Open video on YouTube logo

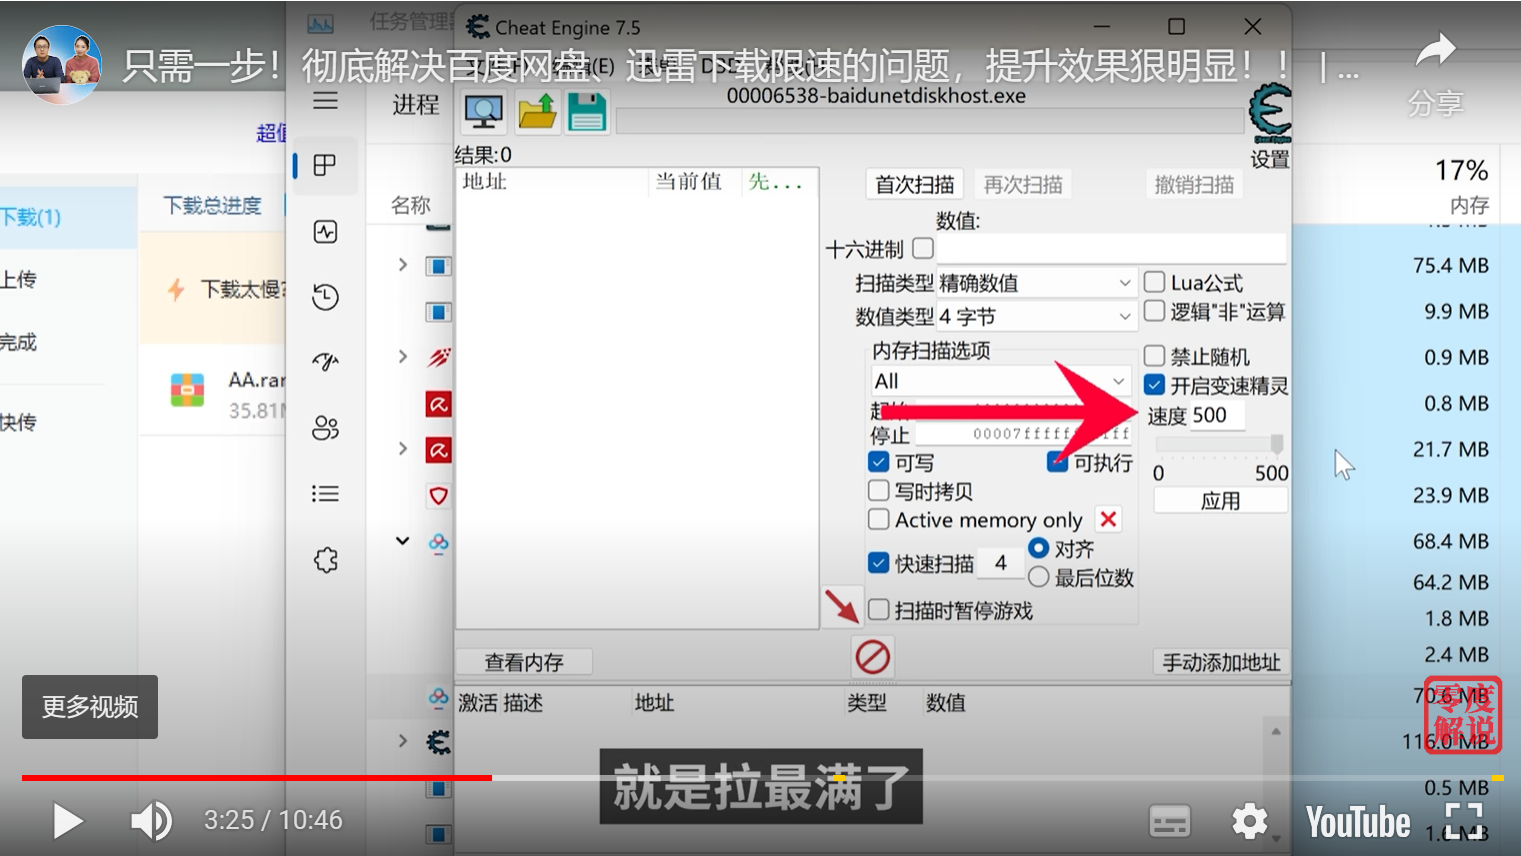[1358, 822]
